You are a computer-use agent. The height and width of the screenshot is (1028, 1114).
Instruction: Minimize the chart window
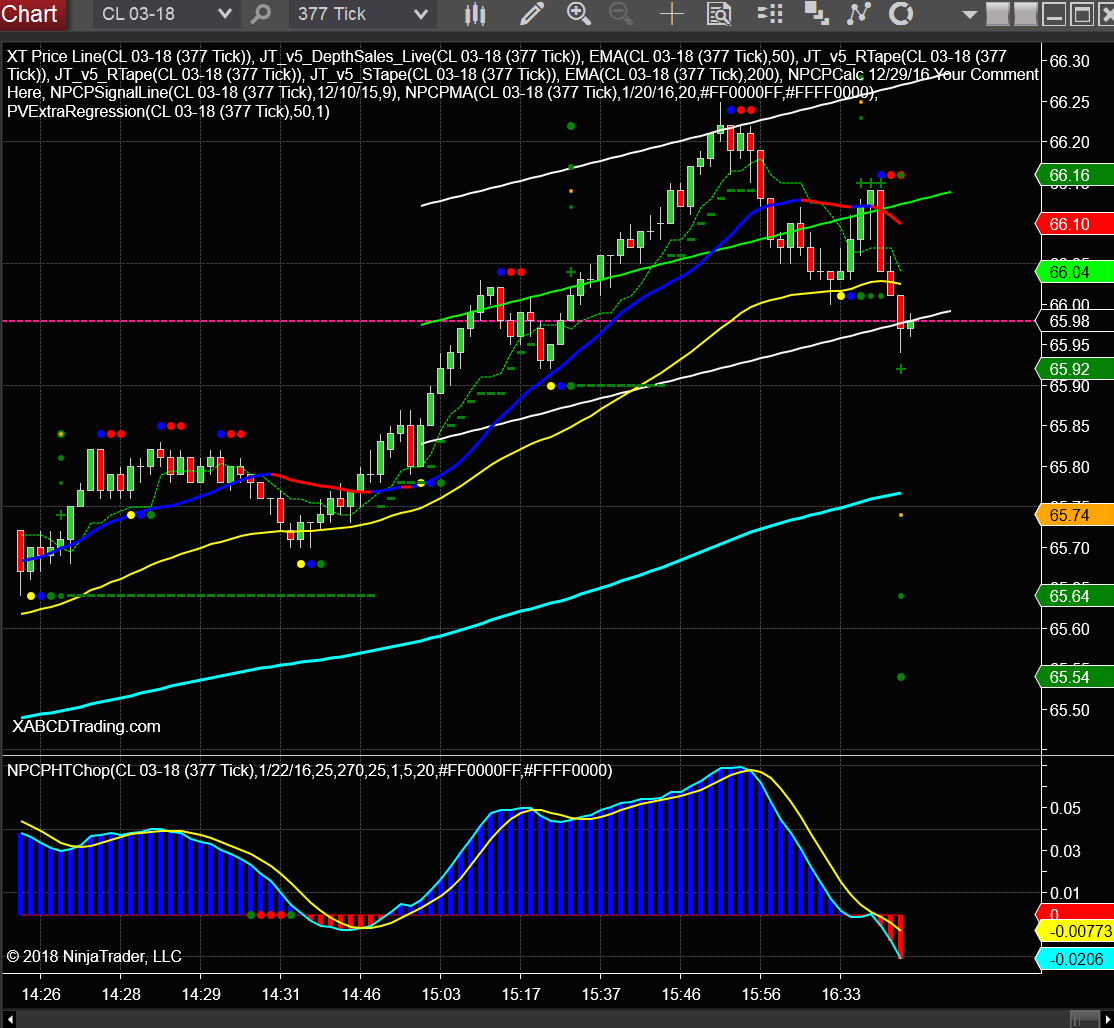point(1054,14)
